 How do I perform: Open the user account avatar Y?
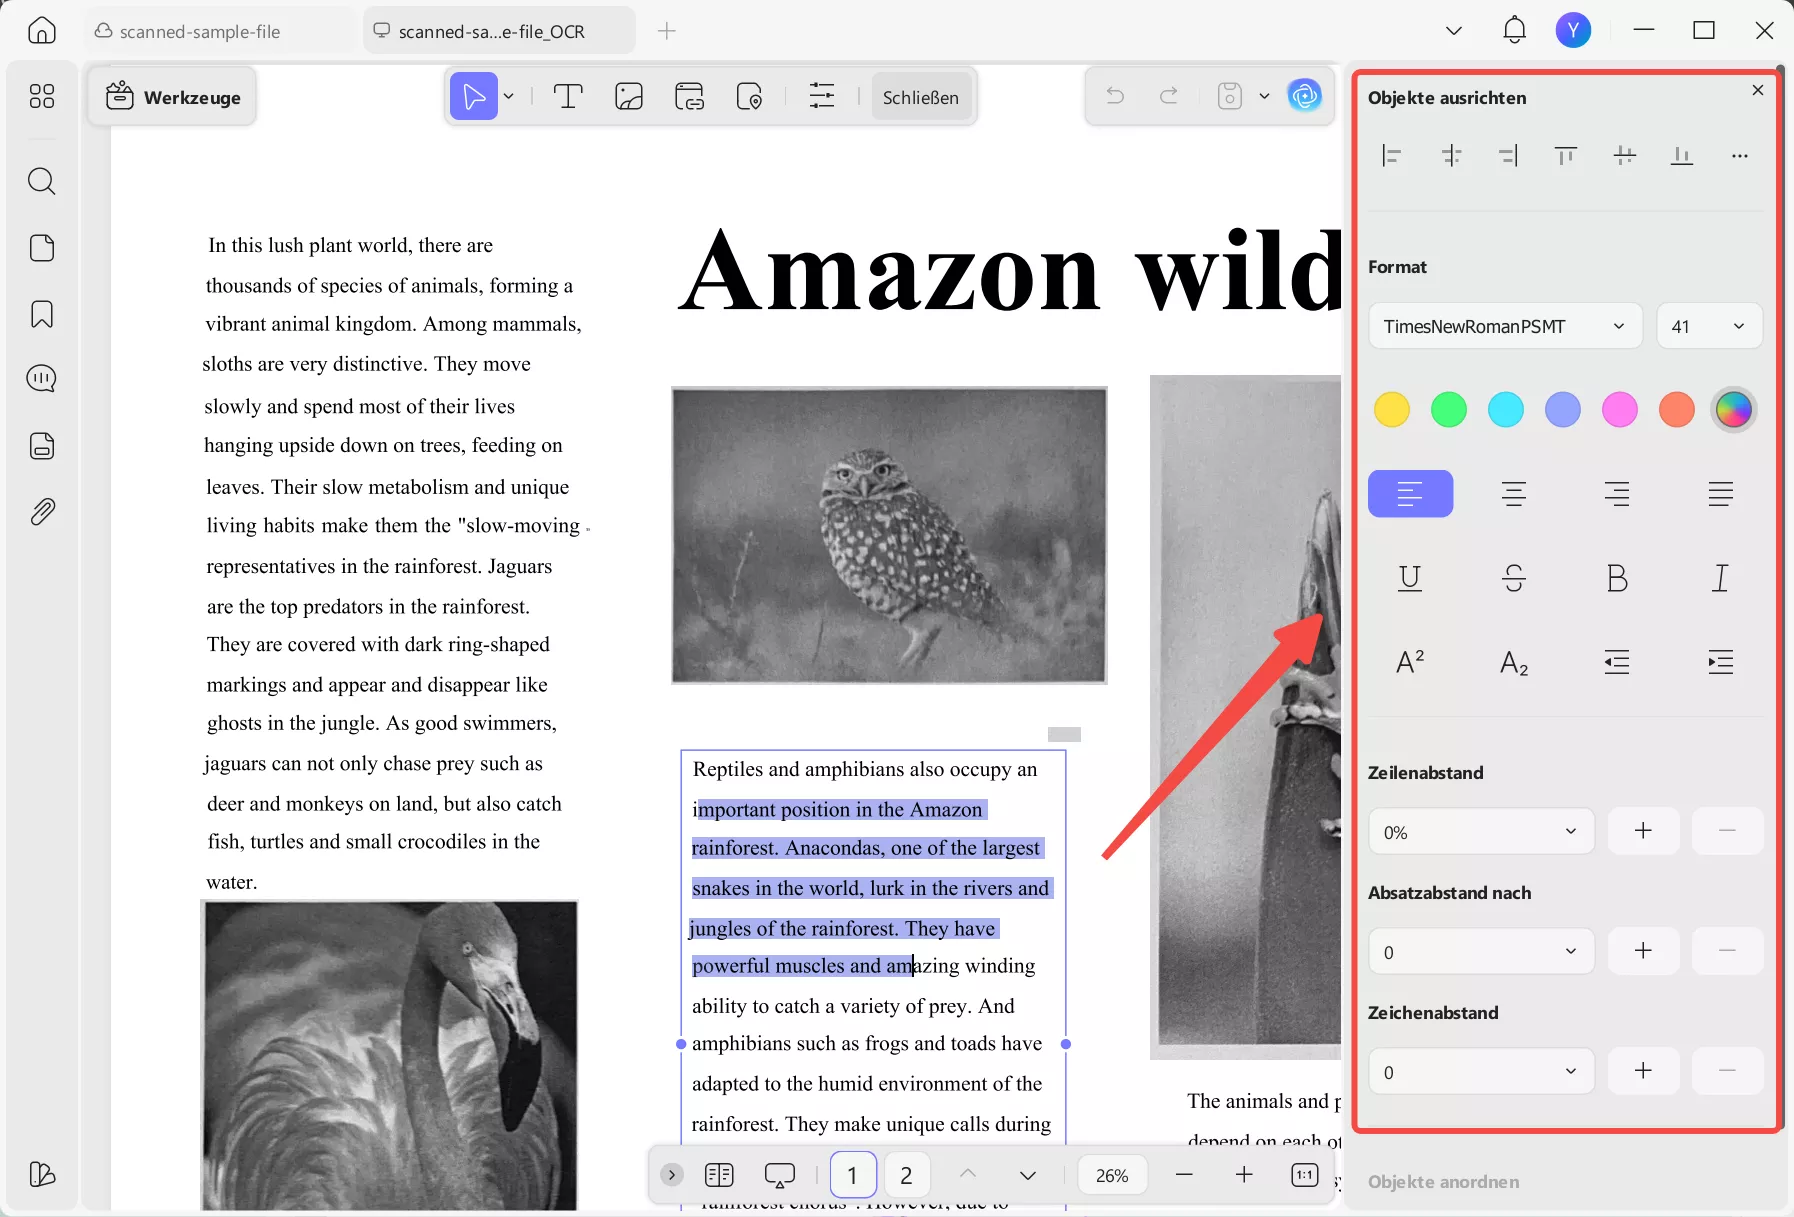[x=1573, y=30]
